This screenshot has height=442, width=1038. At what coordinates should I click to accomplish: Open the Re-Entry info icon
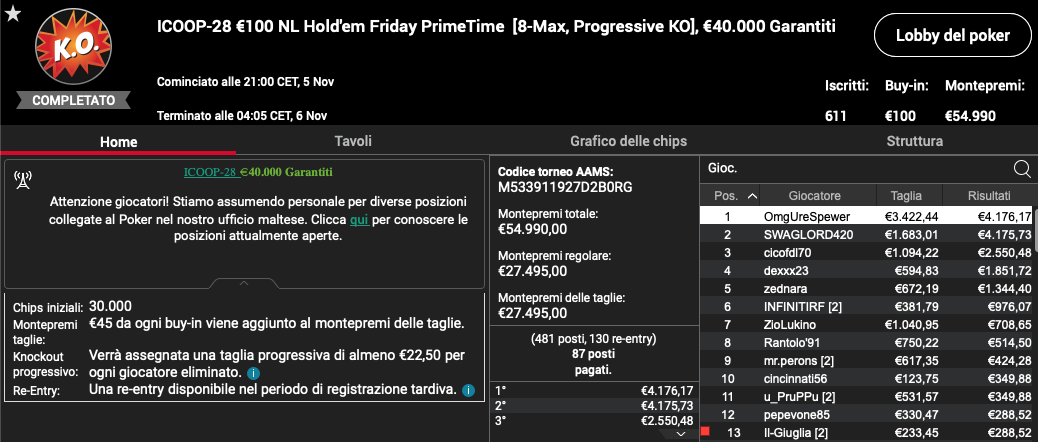468,390
